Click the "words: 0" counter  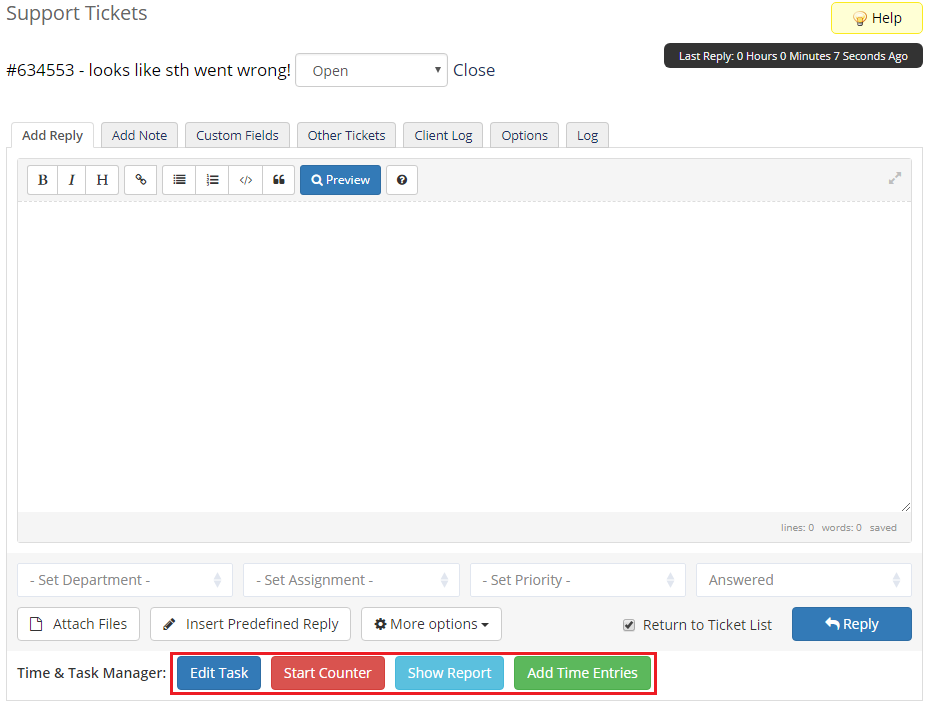[x=841, y=527]
